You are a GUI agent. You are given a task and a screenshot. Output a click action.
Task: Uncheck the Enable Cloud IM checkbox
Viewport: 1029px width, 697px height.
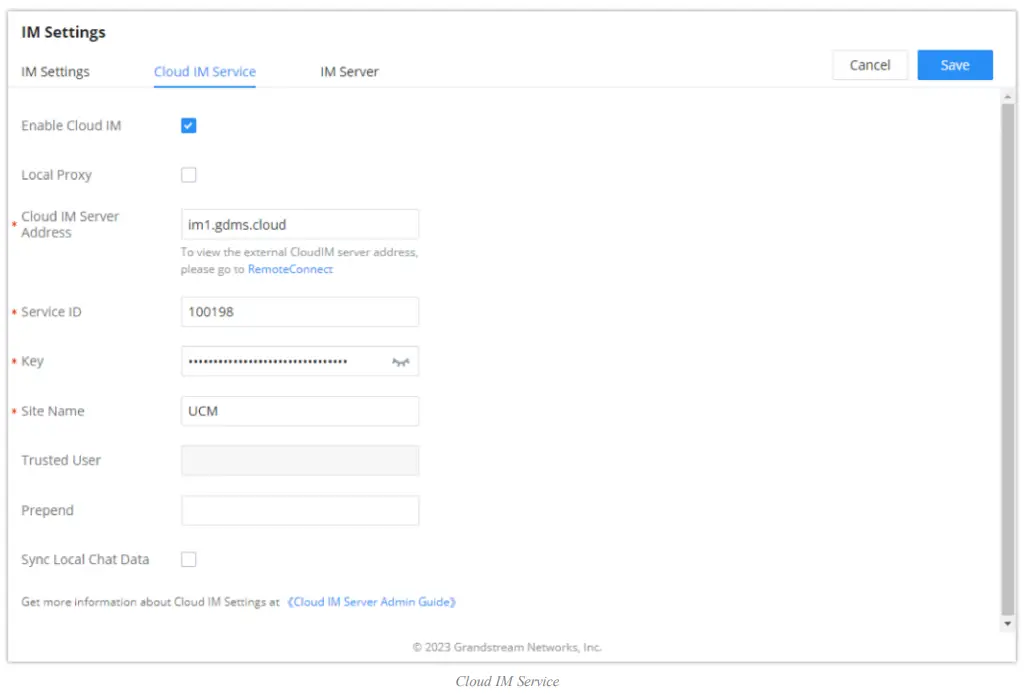pos(188,126)
